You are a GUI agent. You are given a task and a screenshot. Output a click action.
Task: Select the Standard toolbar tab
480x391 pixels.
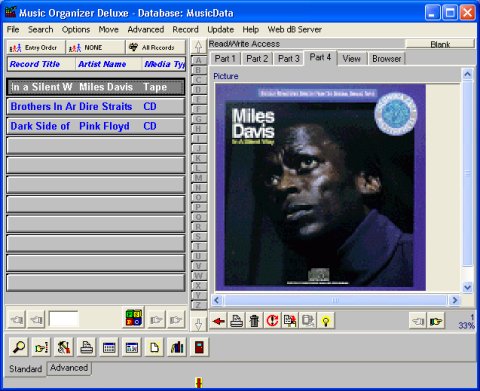tap(26, 369)
